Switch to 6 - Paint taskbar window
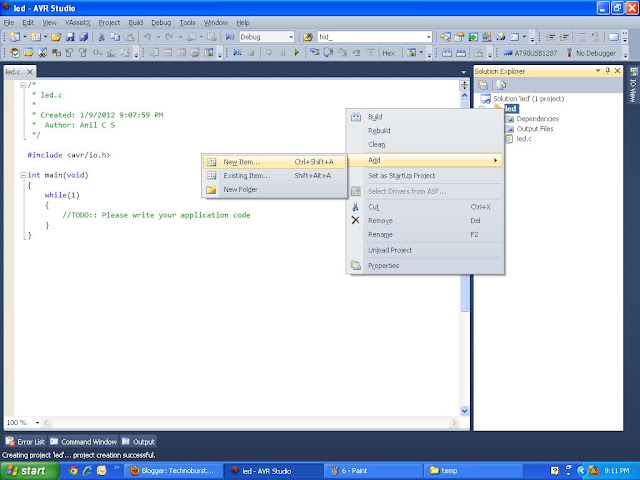This screenshot has height=480, width=640. click(373, 471)
